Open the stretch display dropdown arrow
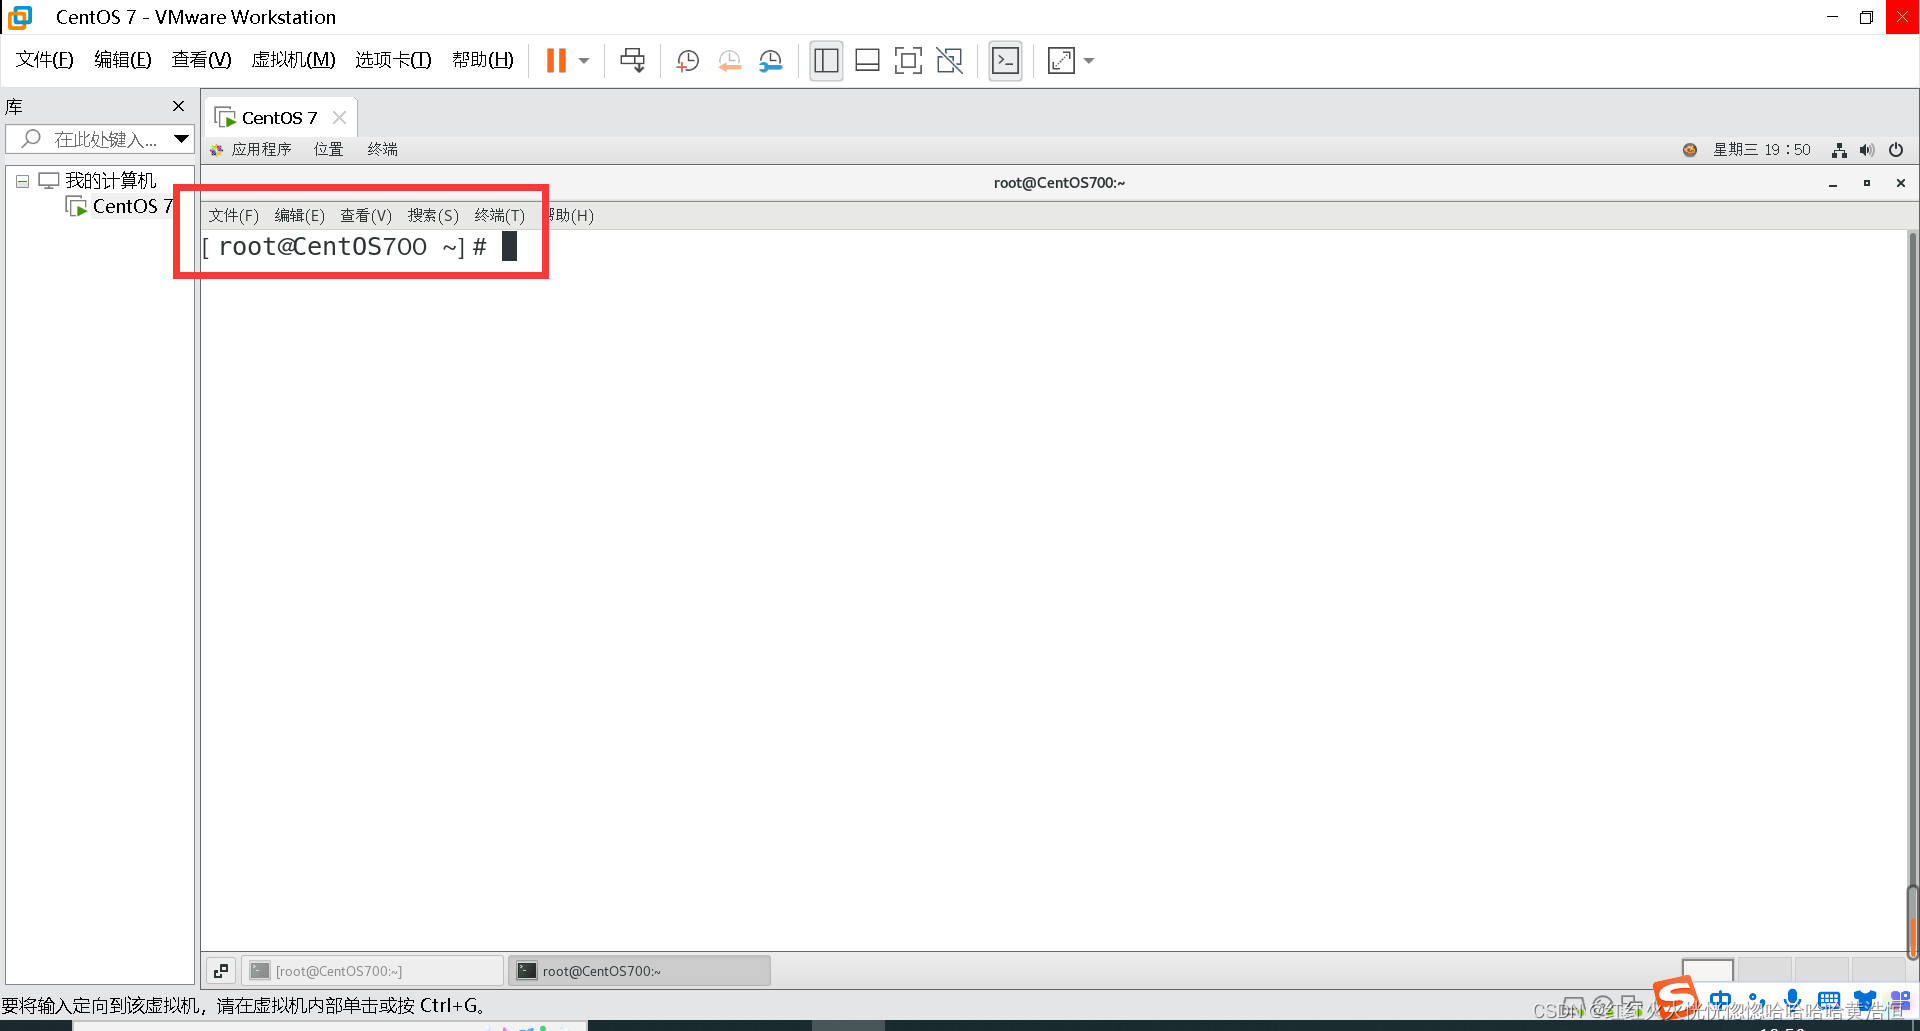The width and height of the screenshot is (1920, 1031). click(x=1089, y=61)
